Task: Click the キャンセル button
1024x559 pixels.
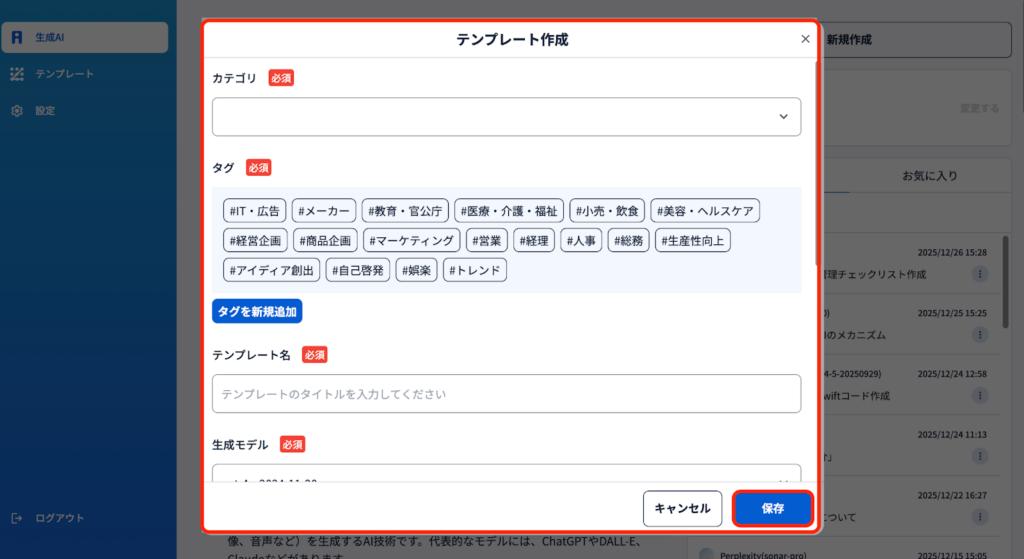Action: 682,508
